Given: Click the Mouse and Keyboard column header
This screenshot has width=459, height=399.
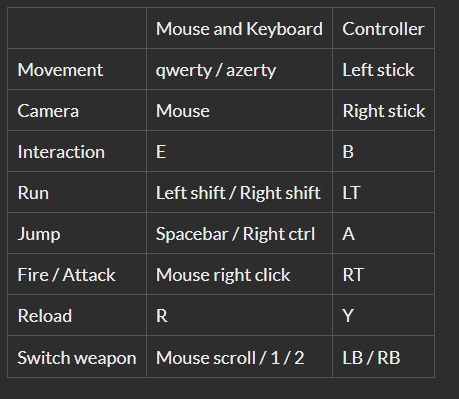Looking at the screenshot, I should (x=239, y=29).
